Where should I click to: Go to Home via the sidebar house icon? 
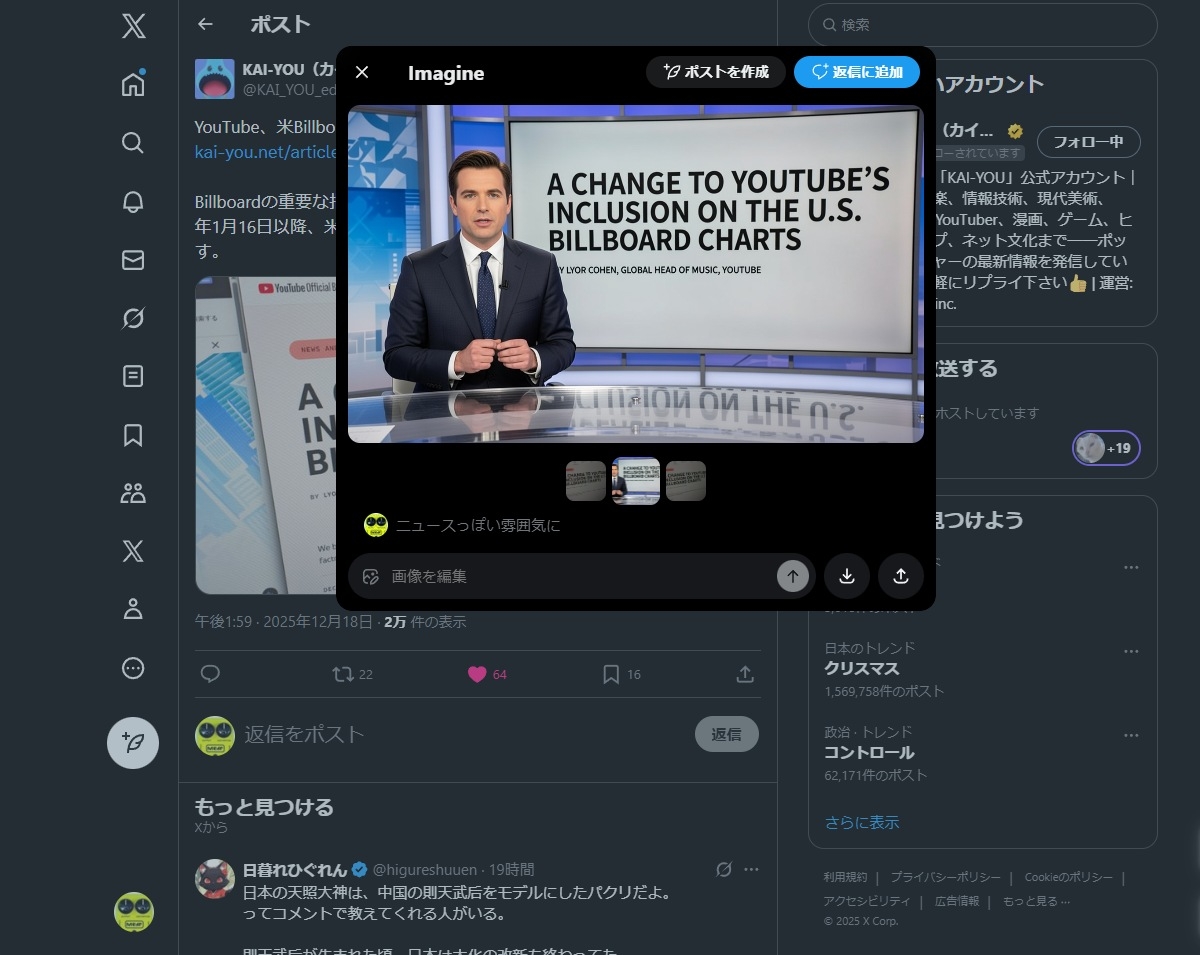[132, 85]
